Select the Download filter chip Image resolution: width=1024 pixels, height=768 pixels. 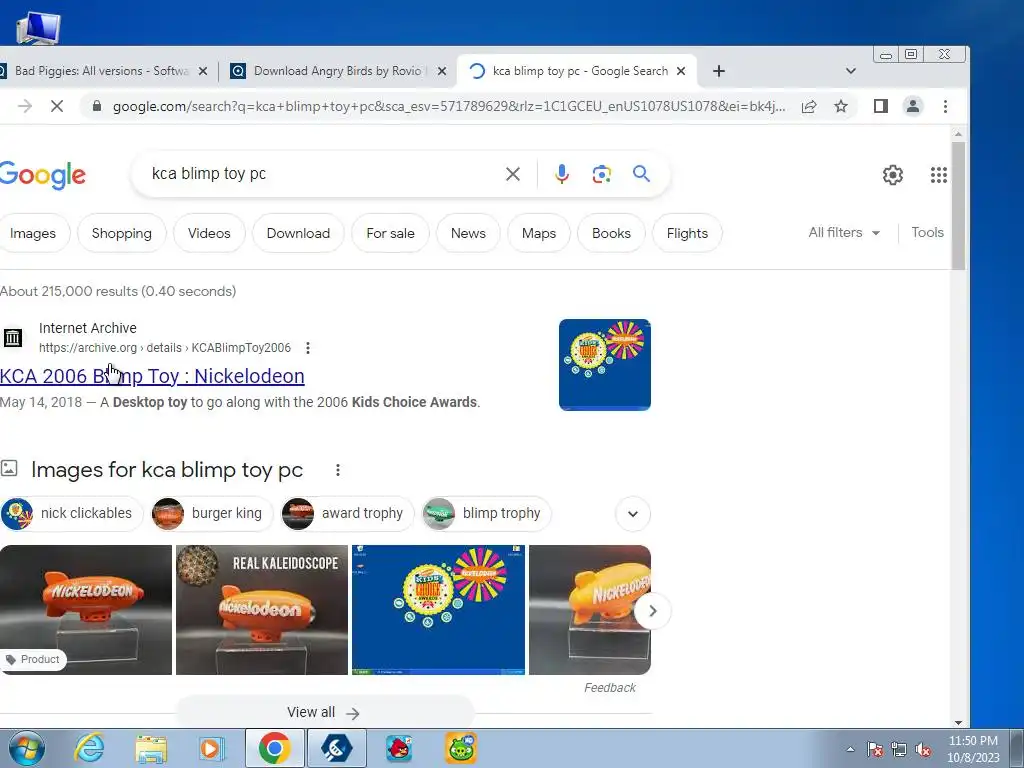point(298,233)
